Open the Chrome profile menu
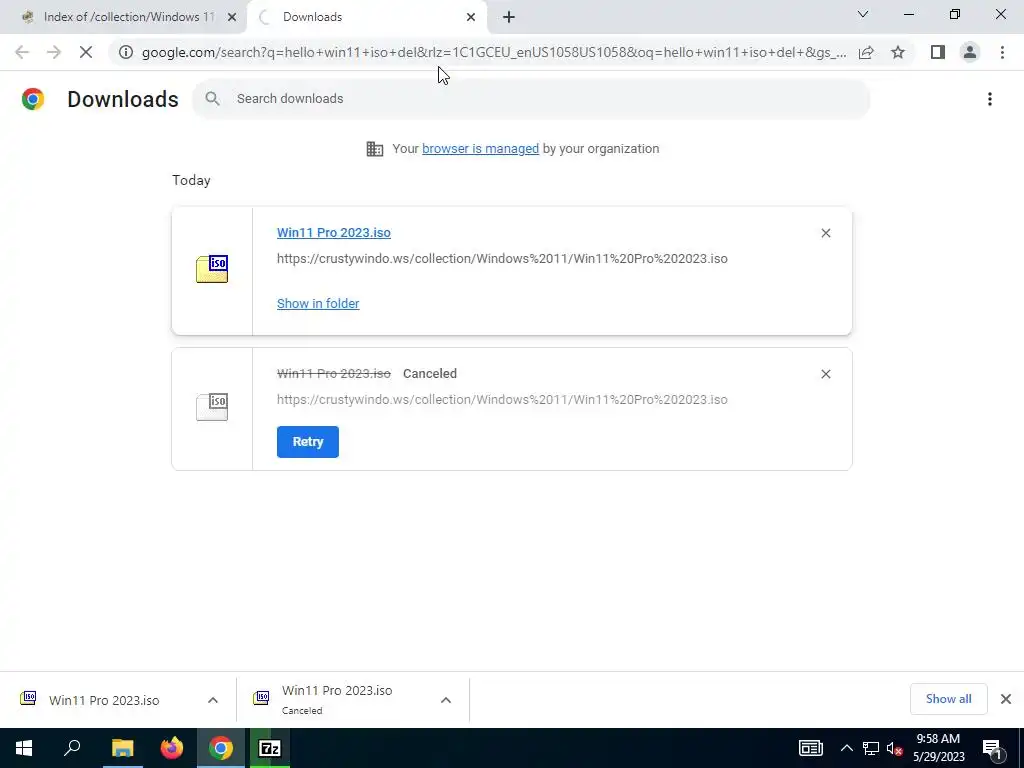Screen dimensions: 1024x768 pos(970,52)
